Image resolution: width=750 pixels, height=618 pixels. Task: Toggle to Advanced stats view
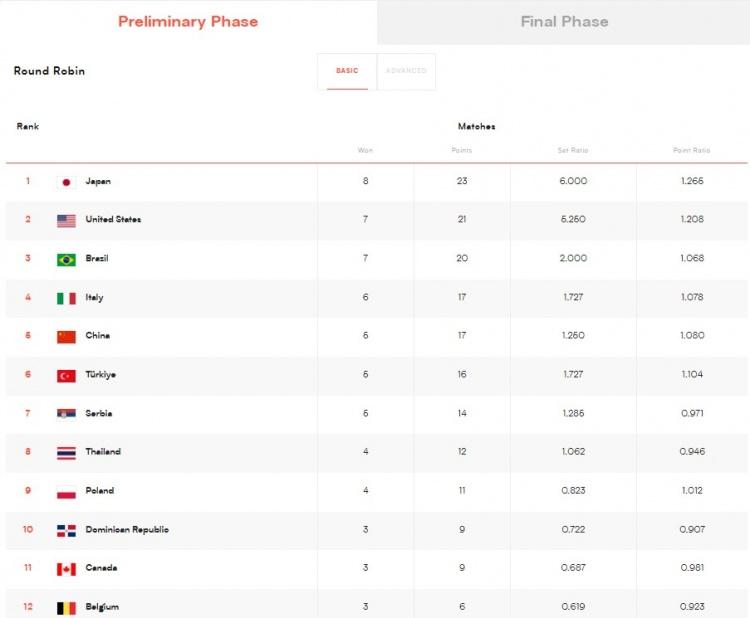coord(406,71)
